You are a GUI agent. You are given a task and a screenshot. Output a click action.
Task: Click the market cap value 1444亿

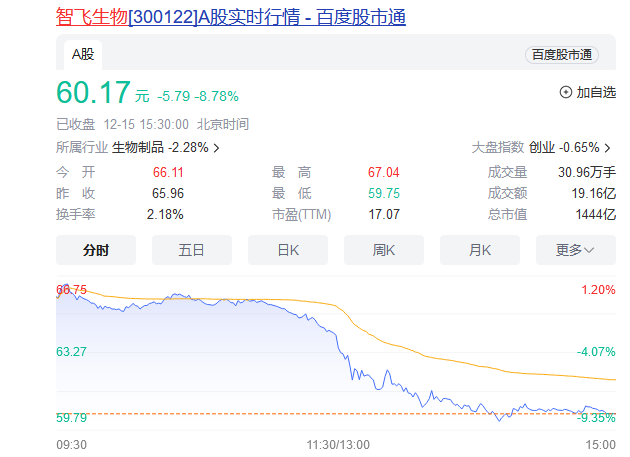(596, 214)
